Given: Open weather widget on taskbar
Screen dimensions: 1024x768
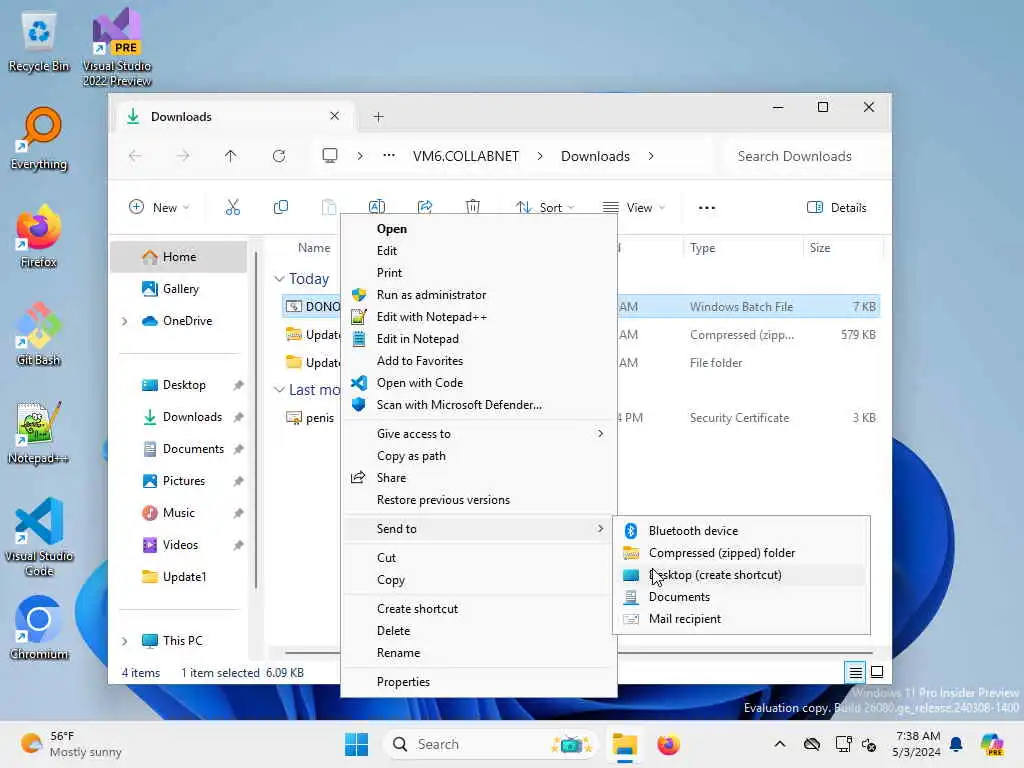Looking at the screenshot, I should 71,744.
